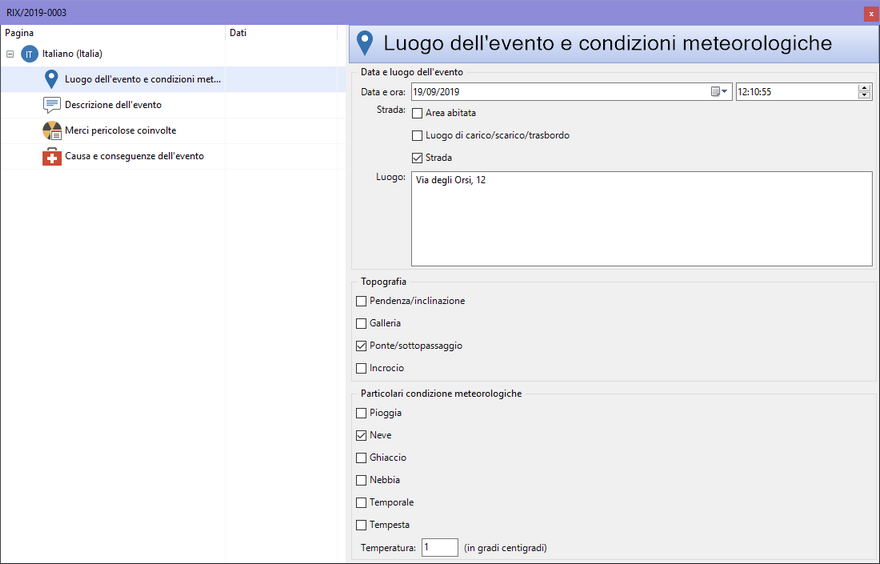Click the red first-aid kit icon
The height and width of the screenshot is (564, 880).
[x=52, y=157]
